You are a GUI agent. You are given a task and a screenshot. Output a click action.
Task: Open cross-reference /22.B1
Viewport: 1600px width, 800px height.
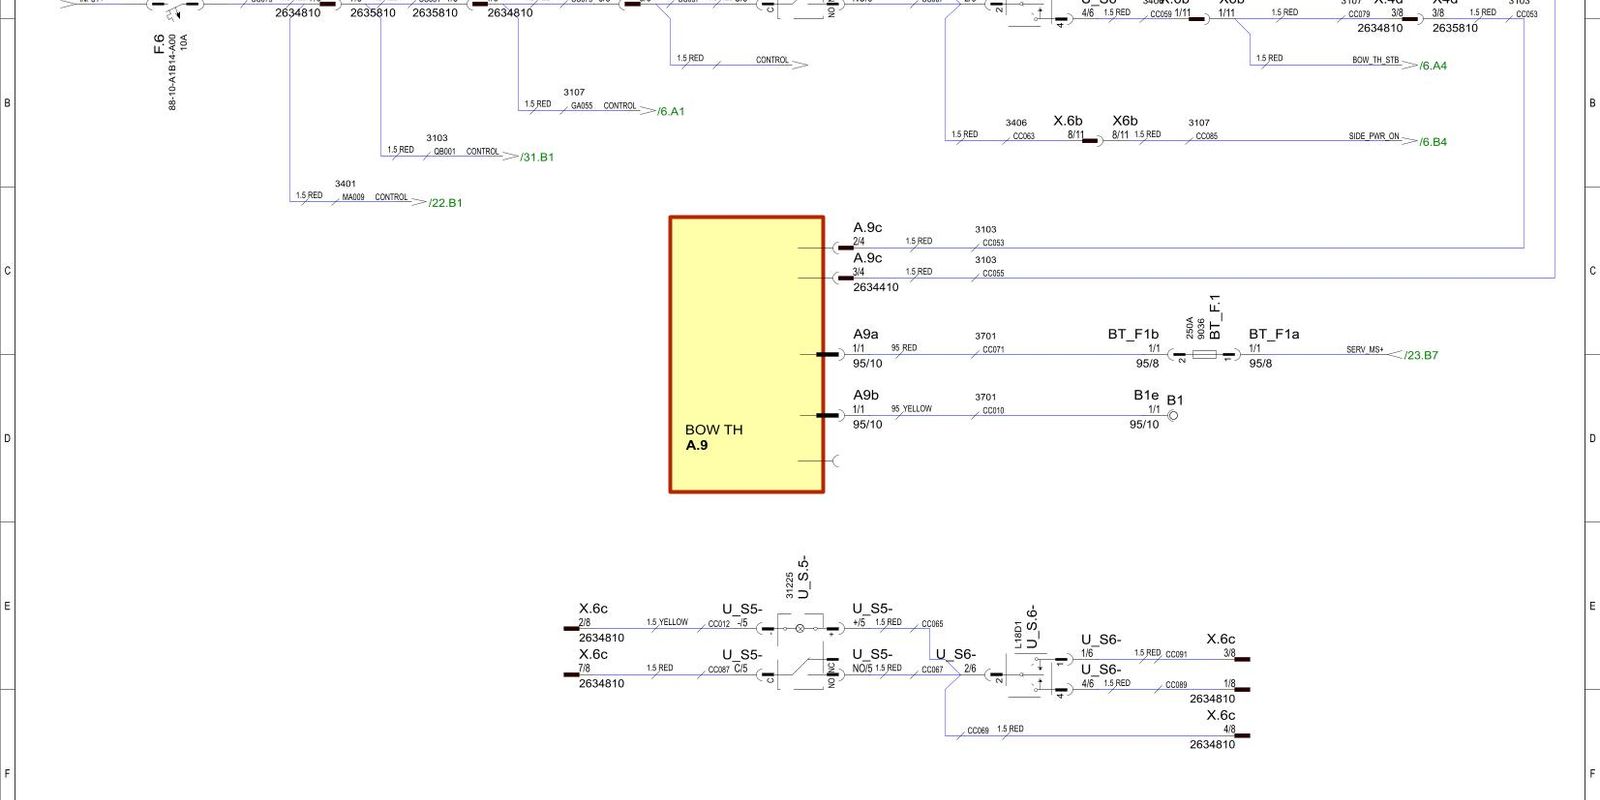[445, 203]
